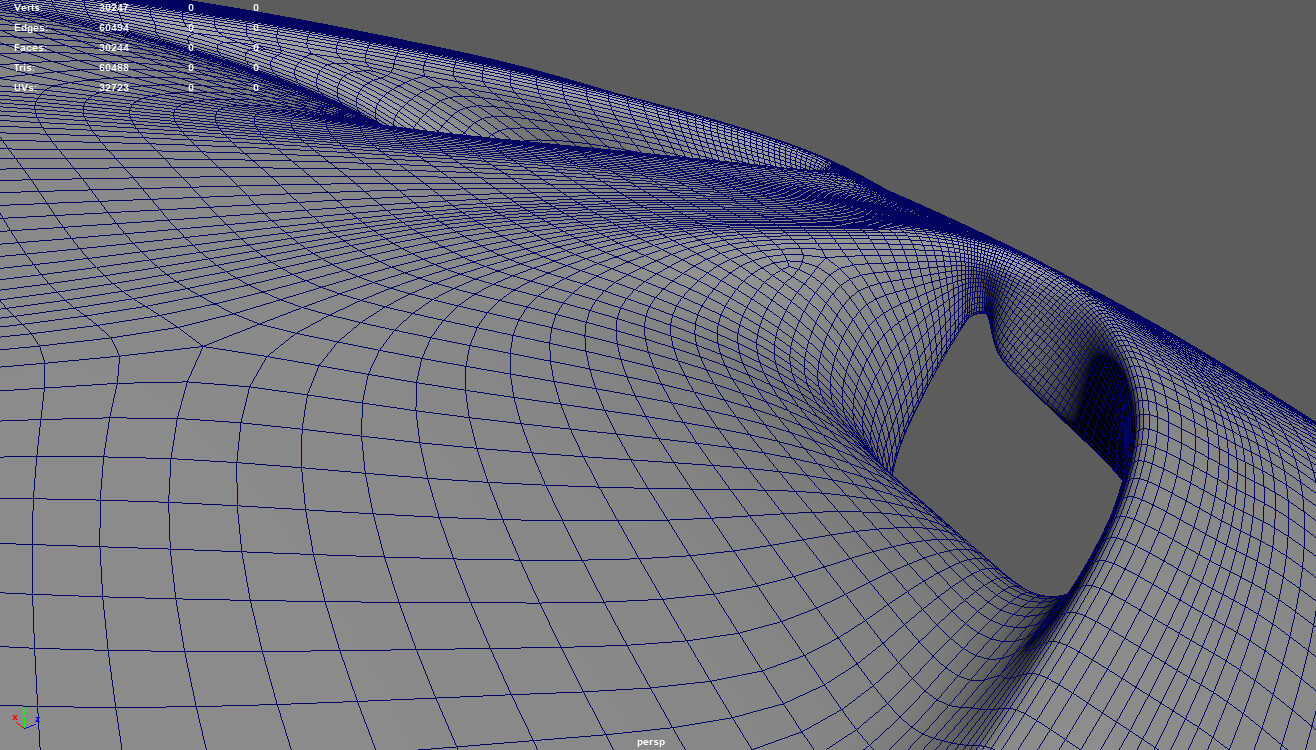The width and height of the screenshot is (1316, 750).
Task: Click the red X axis label on gizmo
Action: 15,718
